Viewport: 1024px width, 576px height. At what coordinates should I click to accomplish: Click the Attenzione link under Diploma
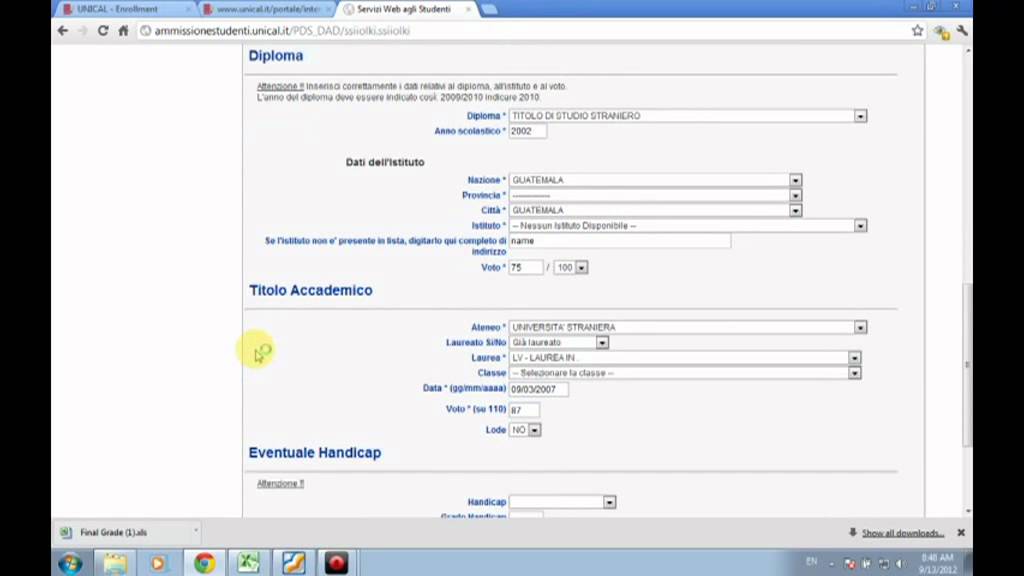280,86
